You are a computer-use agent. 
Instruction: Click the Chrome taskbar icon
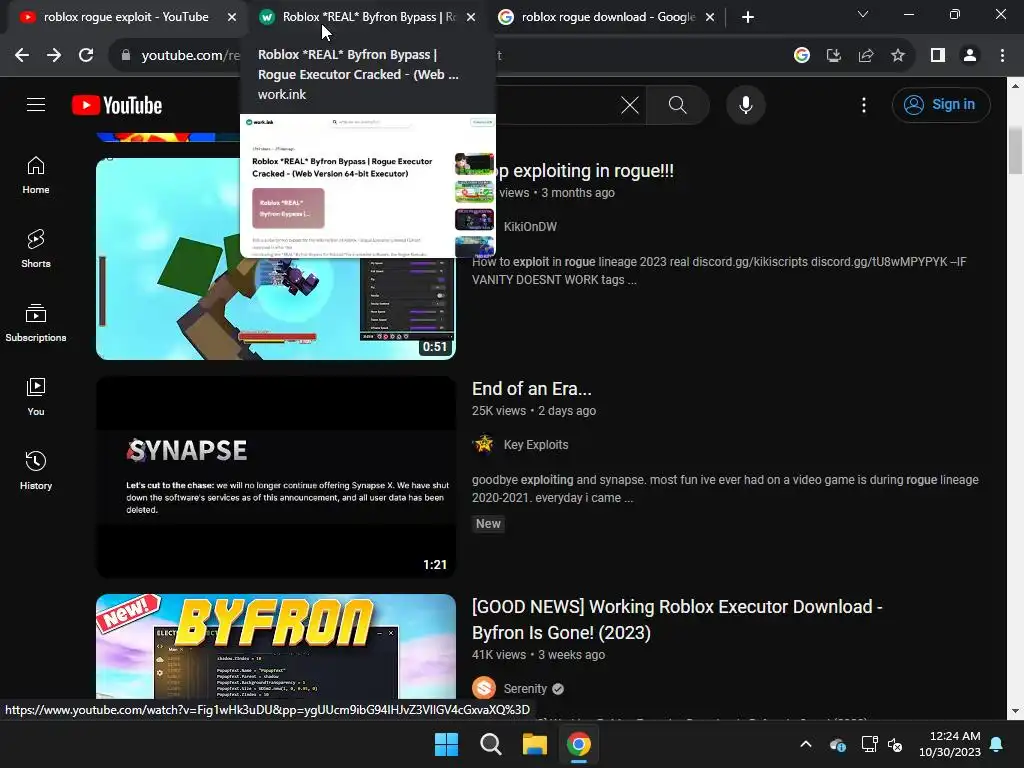(x=579, y=744)
